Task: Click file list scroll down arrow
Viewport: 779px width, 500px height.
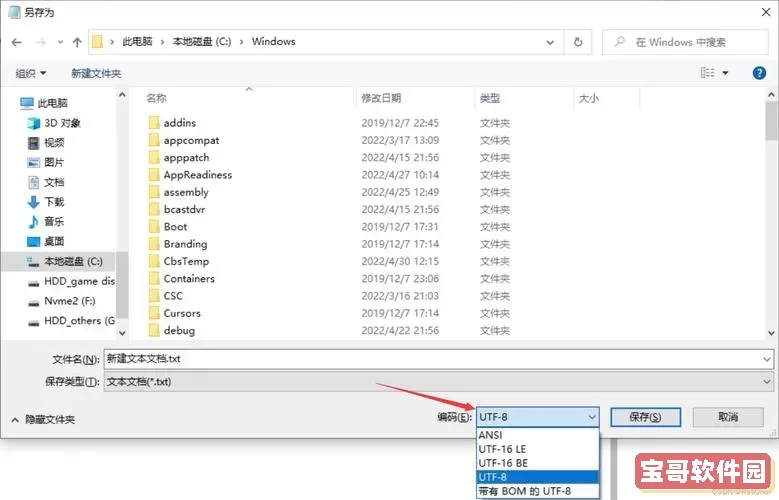Action: 771,333
